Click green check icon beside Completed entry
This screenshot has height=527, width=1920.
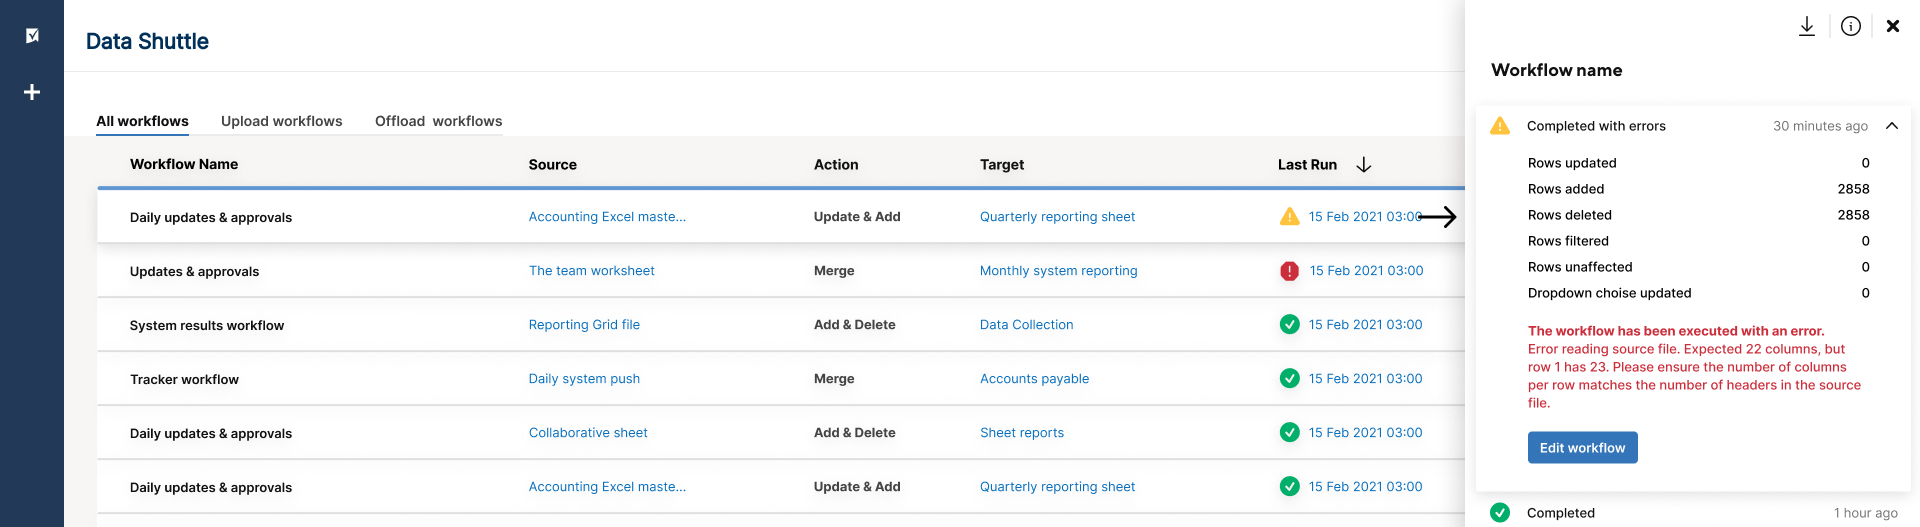tap(1500, 513)
